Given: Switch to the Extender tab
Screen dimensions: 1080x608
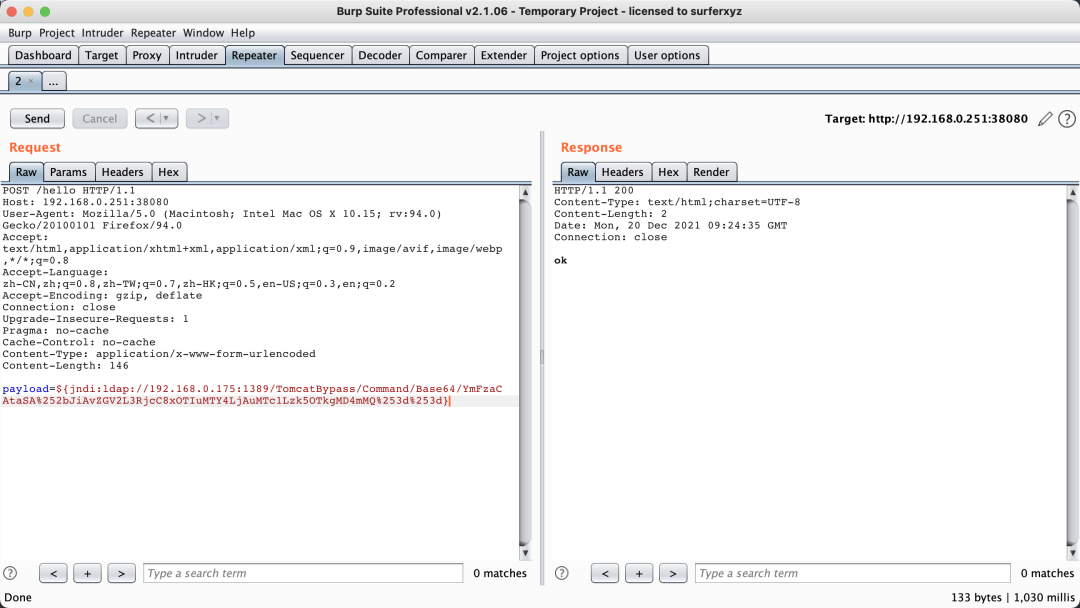Looking at the screenshot, I should click(x=503, y=55).
